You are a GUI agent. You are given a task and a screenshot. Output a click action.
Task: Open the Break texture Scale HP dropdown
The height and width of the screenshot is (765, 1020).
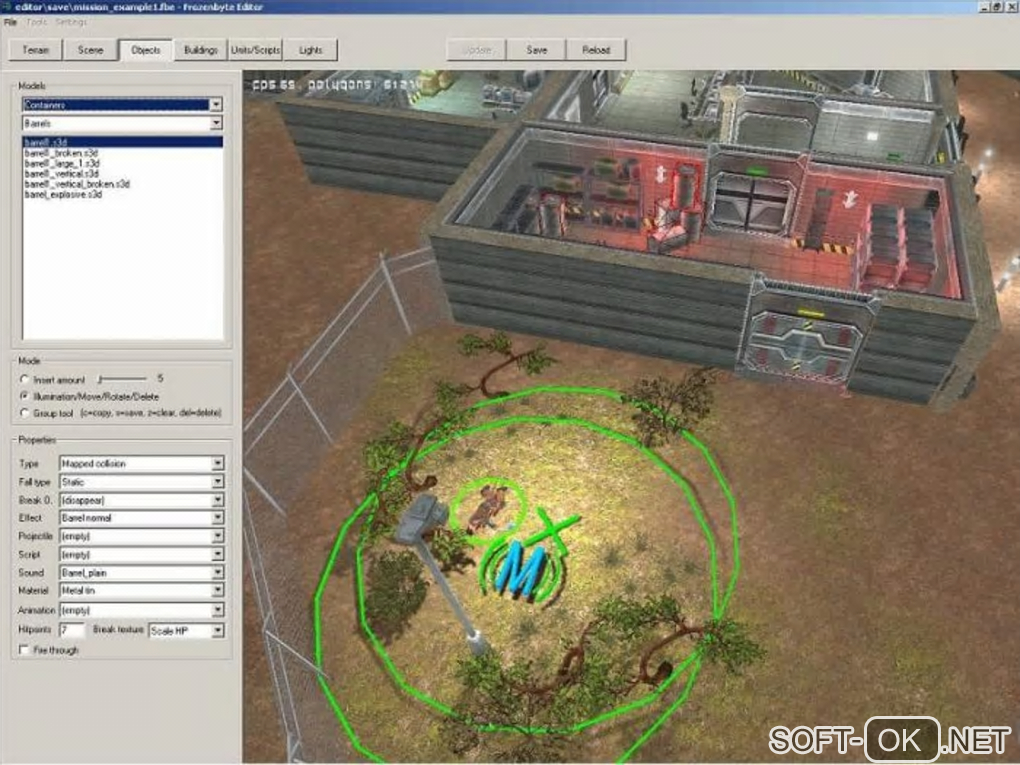(187, 630)
